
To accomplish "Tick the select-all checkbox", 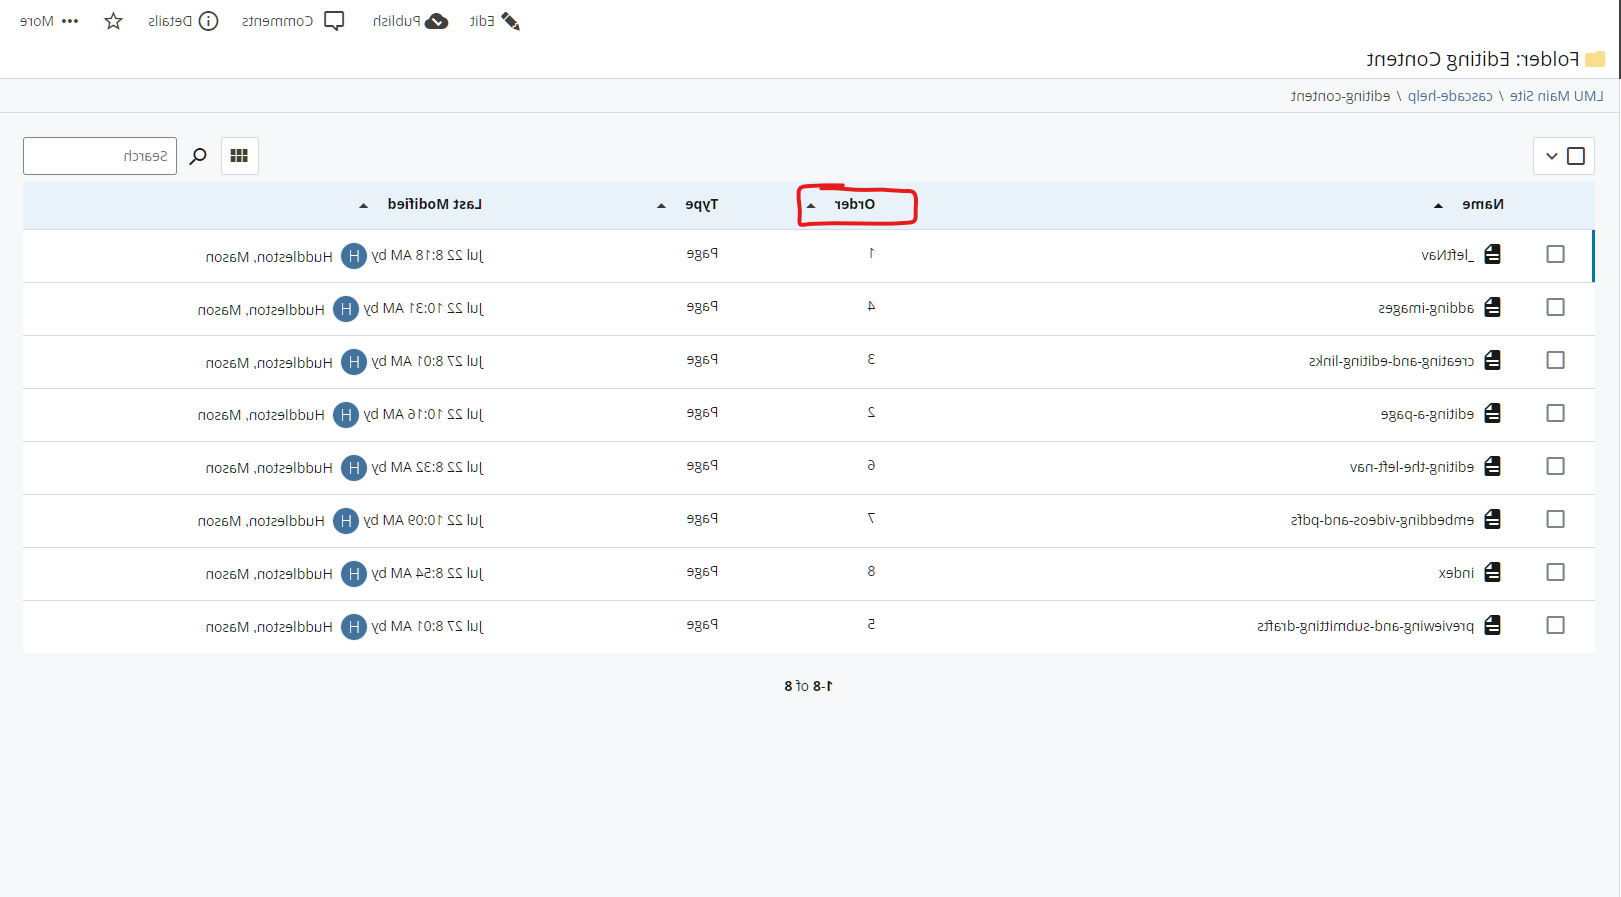I will pyautogui.click(x=1576, y=156).
